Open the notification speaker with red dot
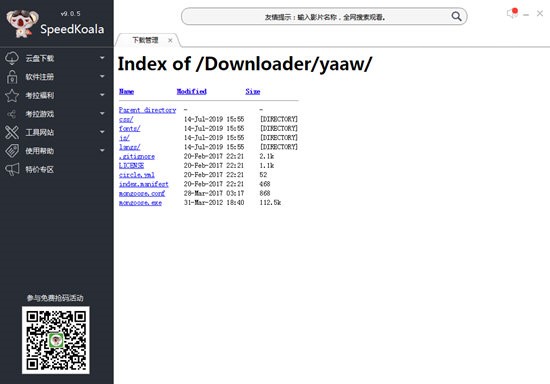Screen dimensions: 550x384 pos(512,13)
